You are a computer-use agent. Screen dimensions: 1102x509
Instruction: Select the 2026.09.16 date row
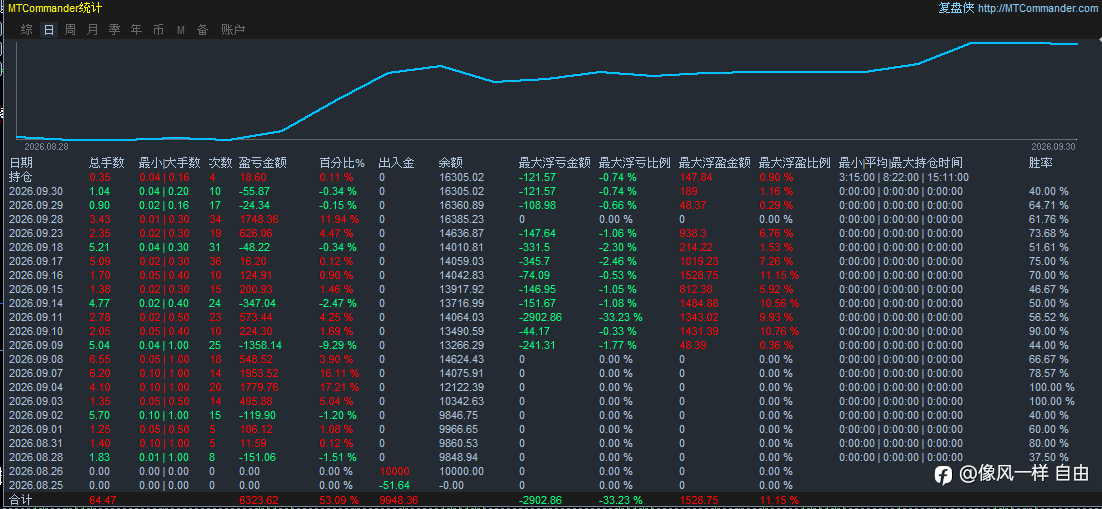(36, 275)
